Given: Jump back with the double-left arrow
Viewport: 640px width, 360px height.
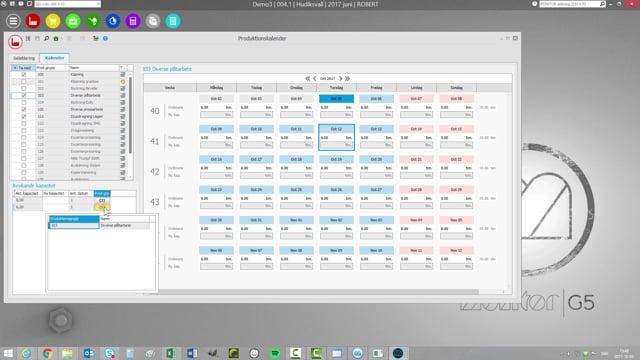Looking at the screenshot, I should pos(307,78).
